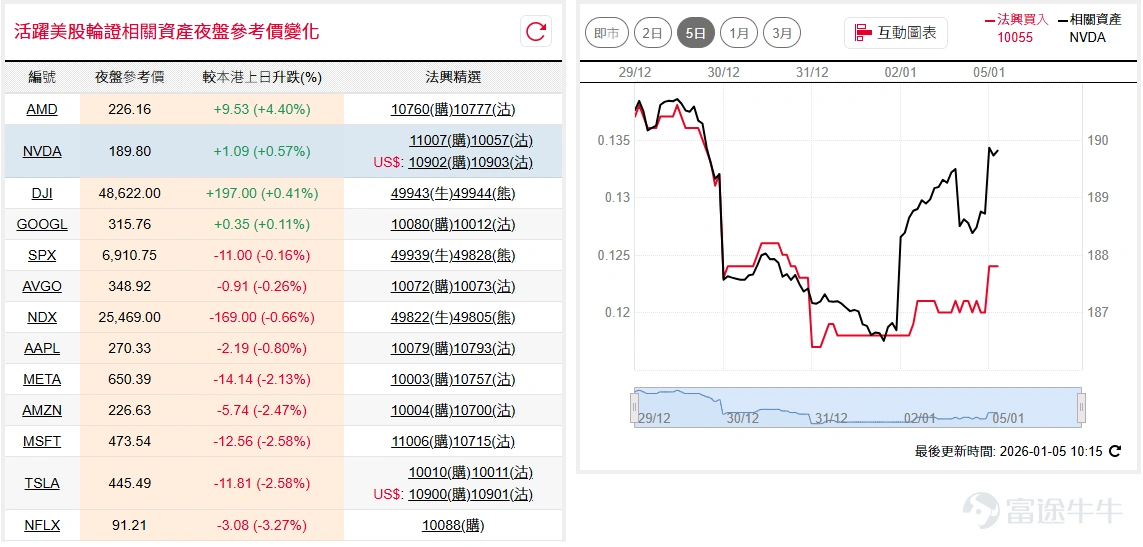The image size is (1143, 547).
Task: Open the DJI ticker link
Action: [x=42, y=193]
